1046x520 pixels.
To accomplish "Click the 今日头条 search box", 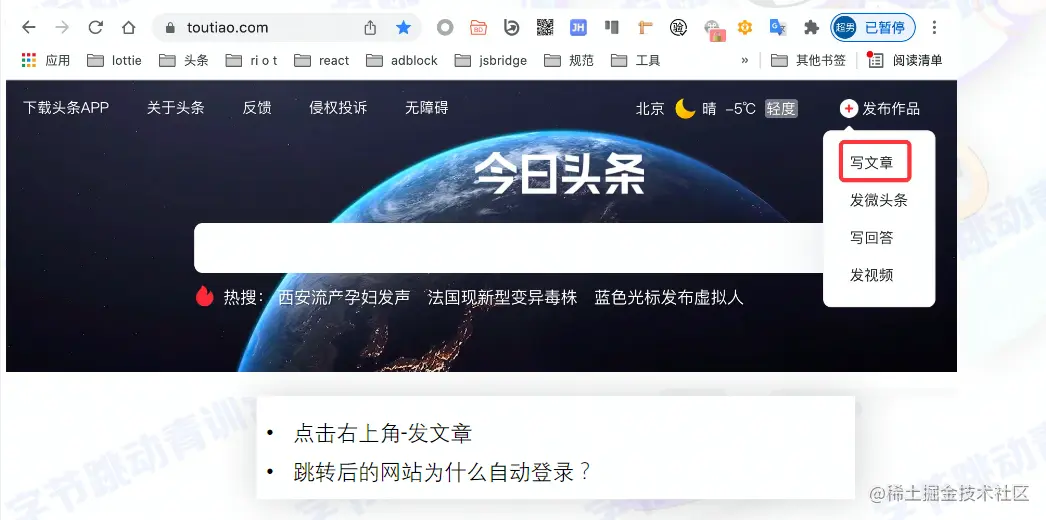I will [510, 248].
